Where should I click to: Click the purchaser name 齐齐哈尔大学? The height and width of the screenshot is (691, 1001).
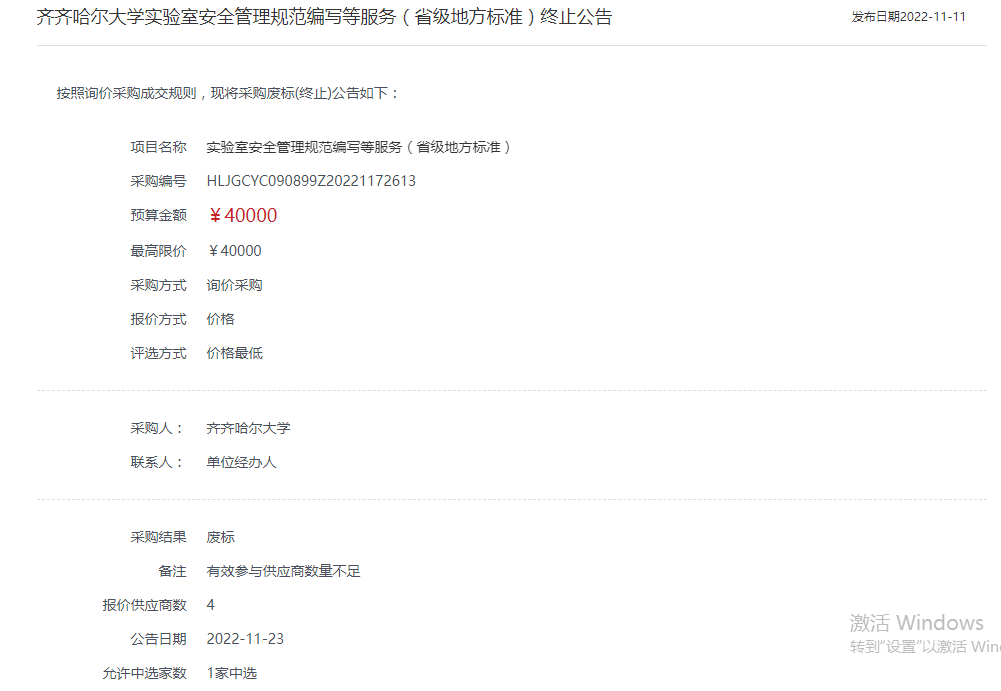coord(248,428)
